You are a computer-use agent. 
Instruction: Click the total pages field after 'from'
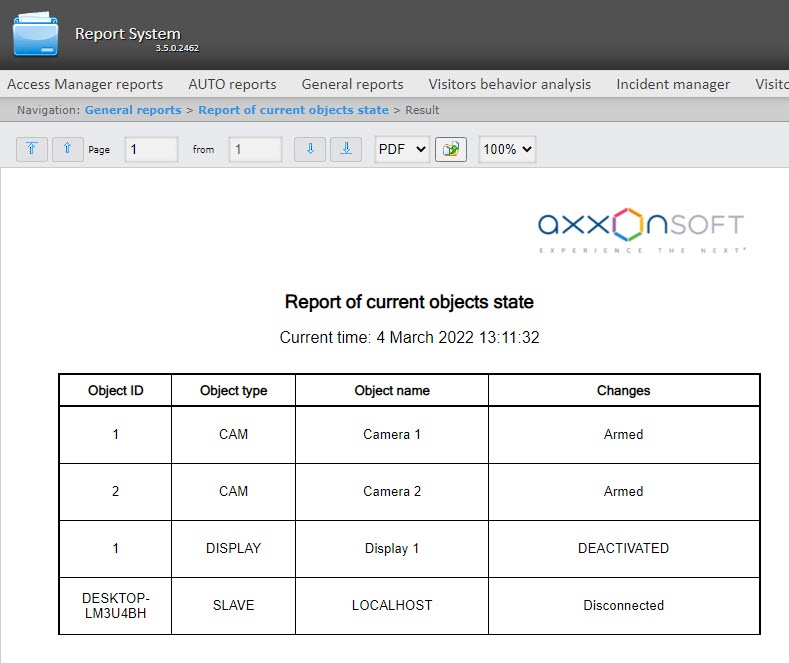pos(255,149)
